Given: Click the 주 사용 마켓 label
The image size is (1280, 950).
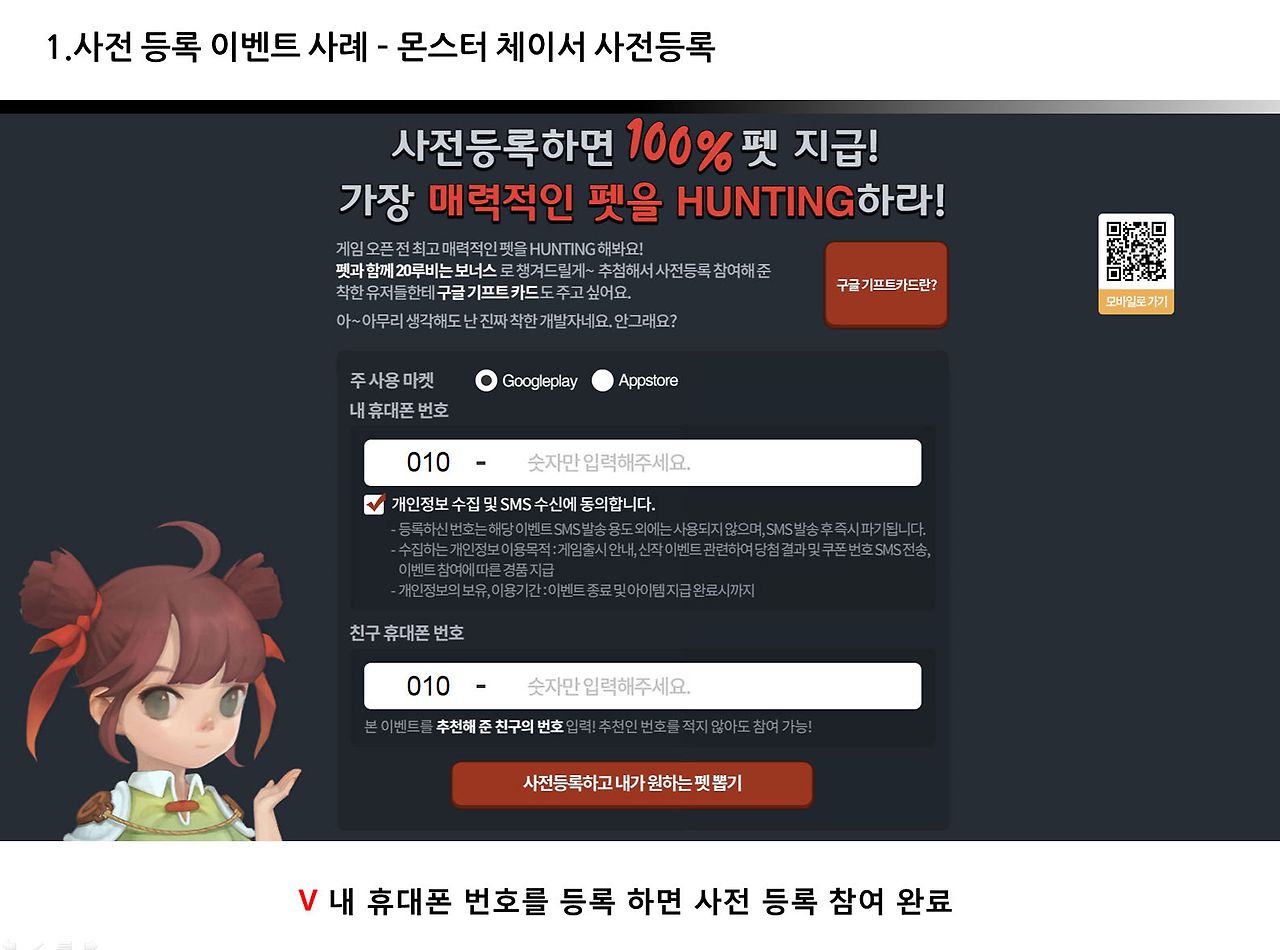Looking at the screenshot, I should coord(392,381).
